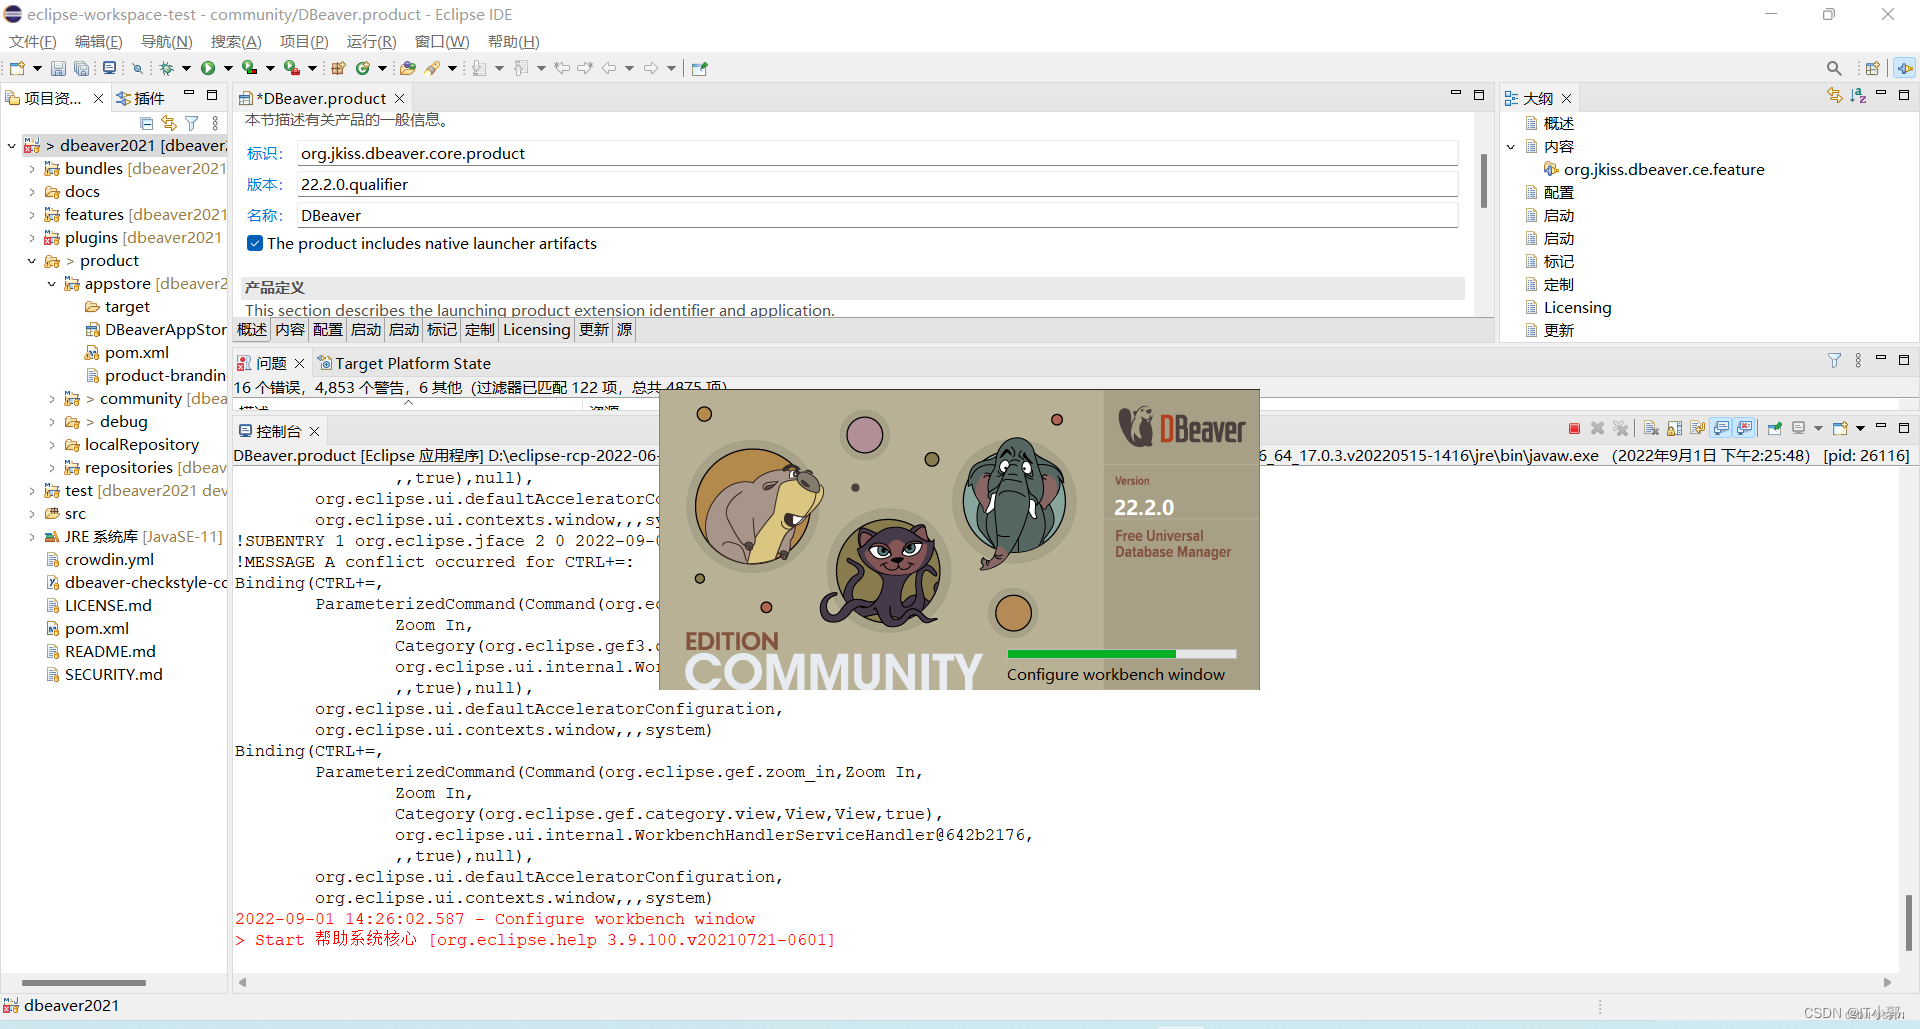Collapse the 内容 node in Outline
Viewport: 1920px width, 1029px height.
[1511, 147]
